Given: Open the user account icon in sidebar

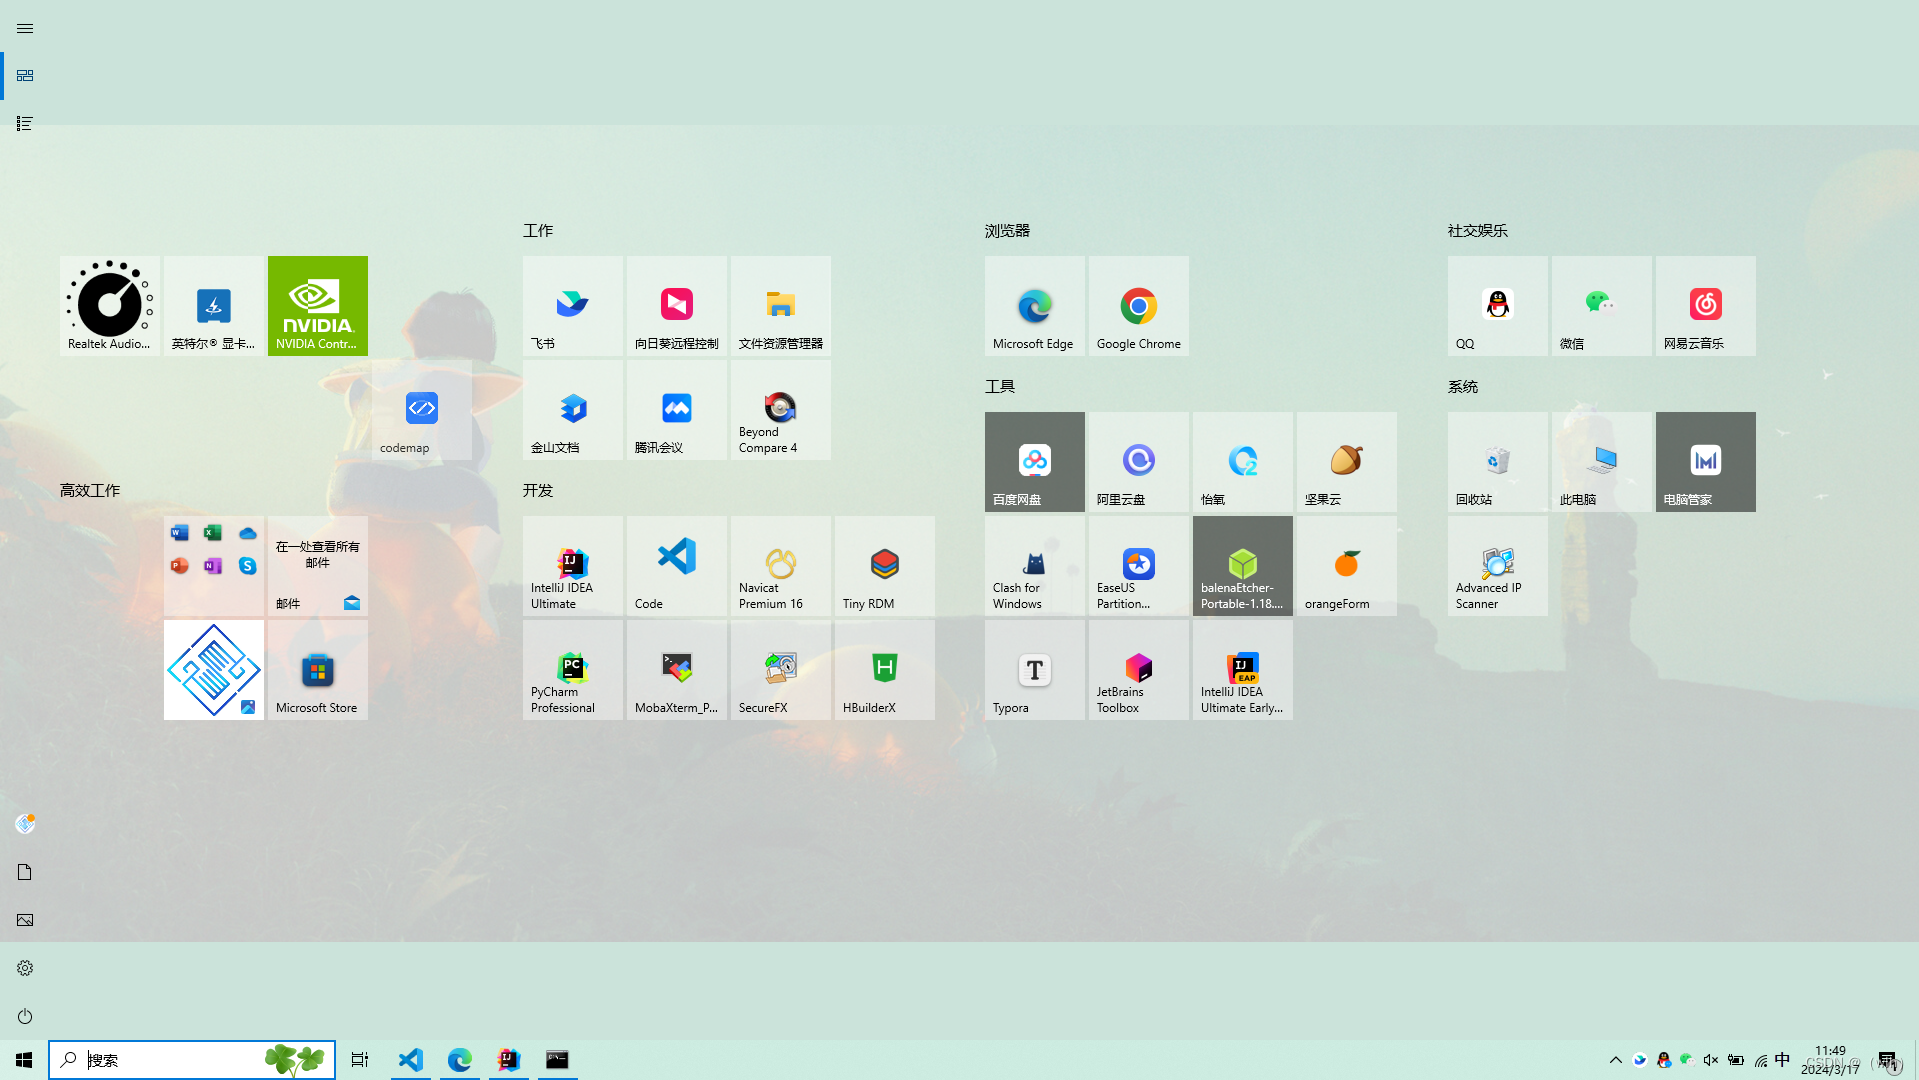Looking at the screenshot, I should [25, 824].
